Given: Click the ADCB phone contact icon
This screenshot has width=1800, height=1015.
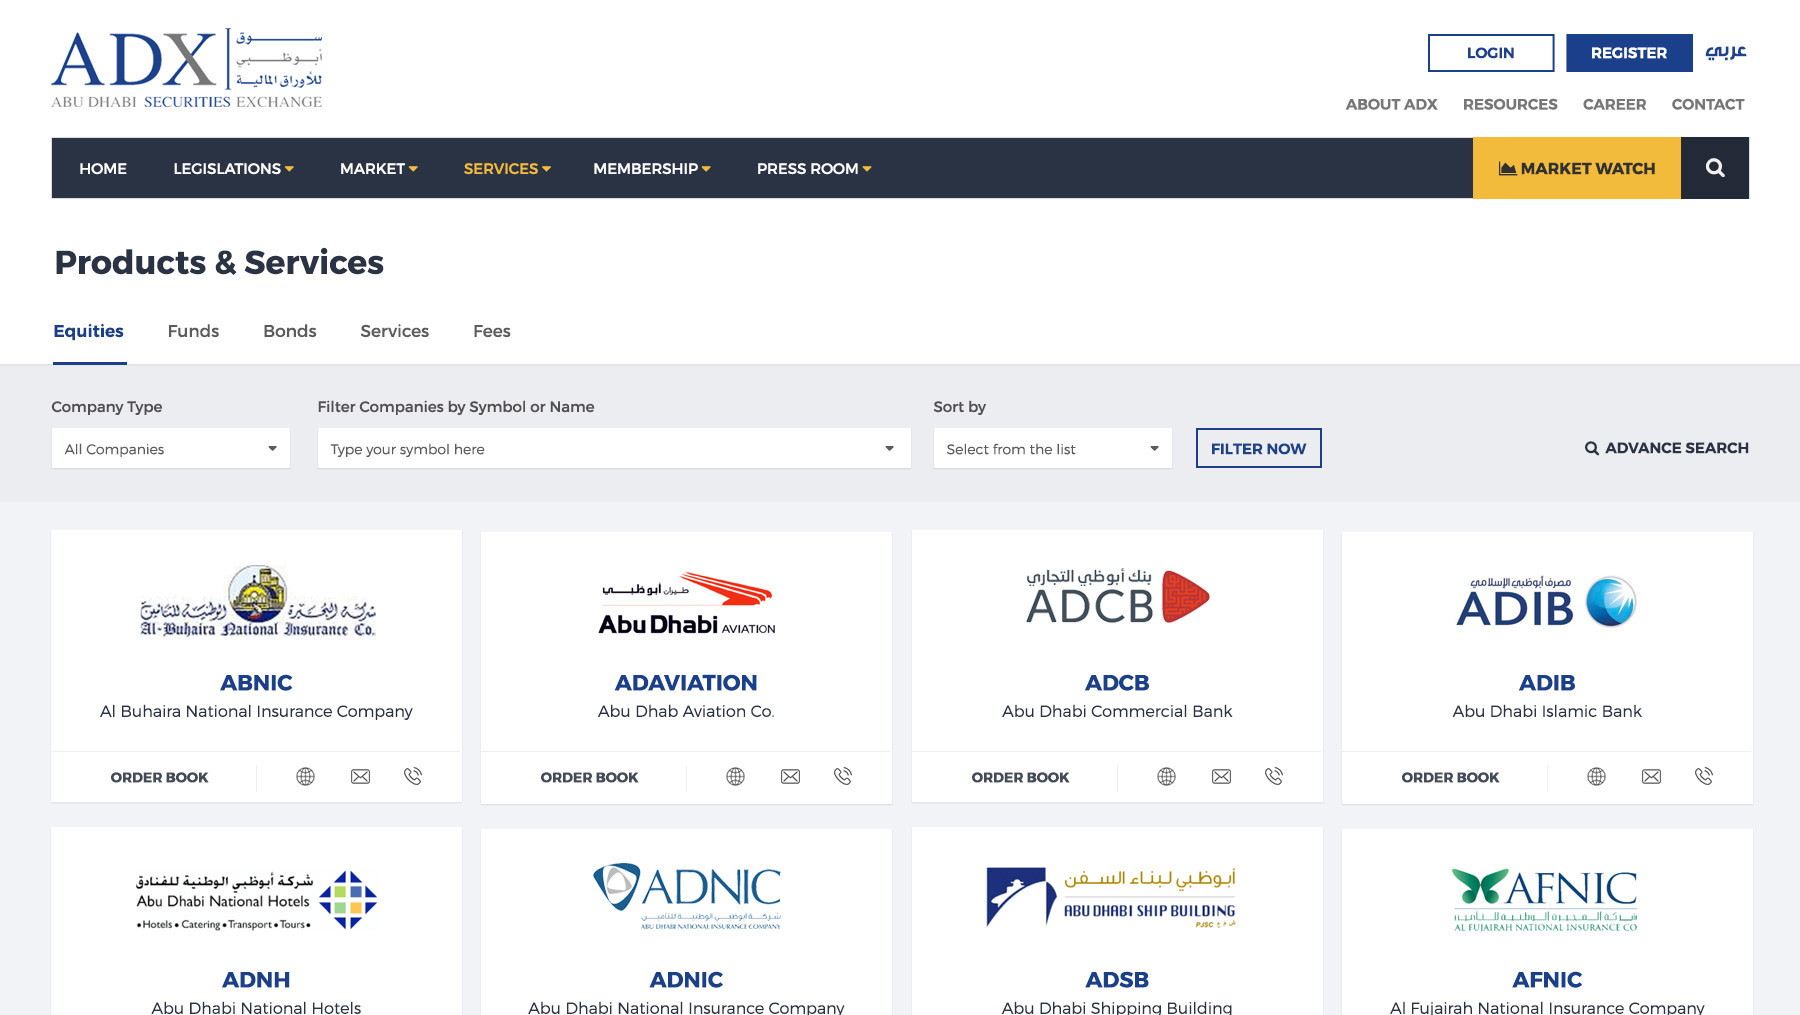Looking at the screenshot, I should coord(1273,776).
